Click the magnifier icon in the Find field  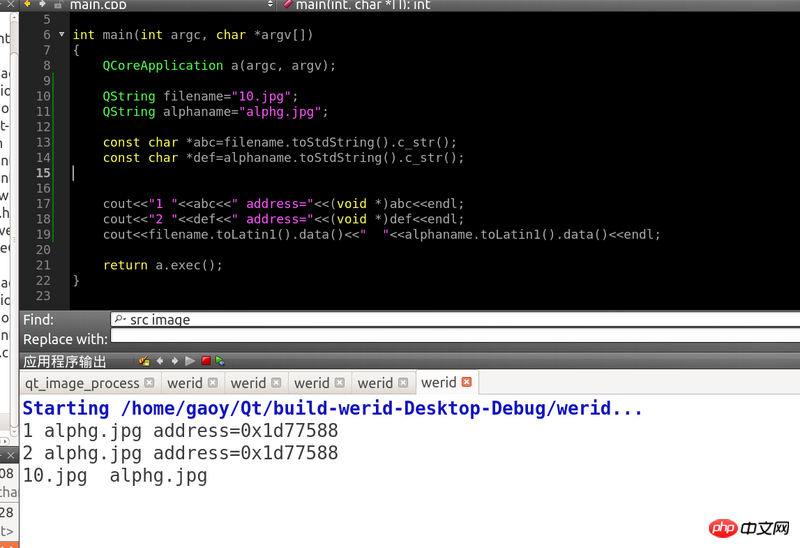pyautogui.click(x=120, y=320)
